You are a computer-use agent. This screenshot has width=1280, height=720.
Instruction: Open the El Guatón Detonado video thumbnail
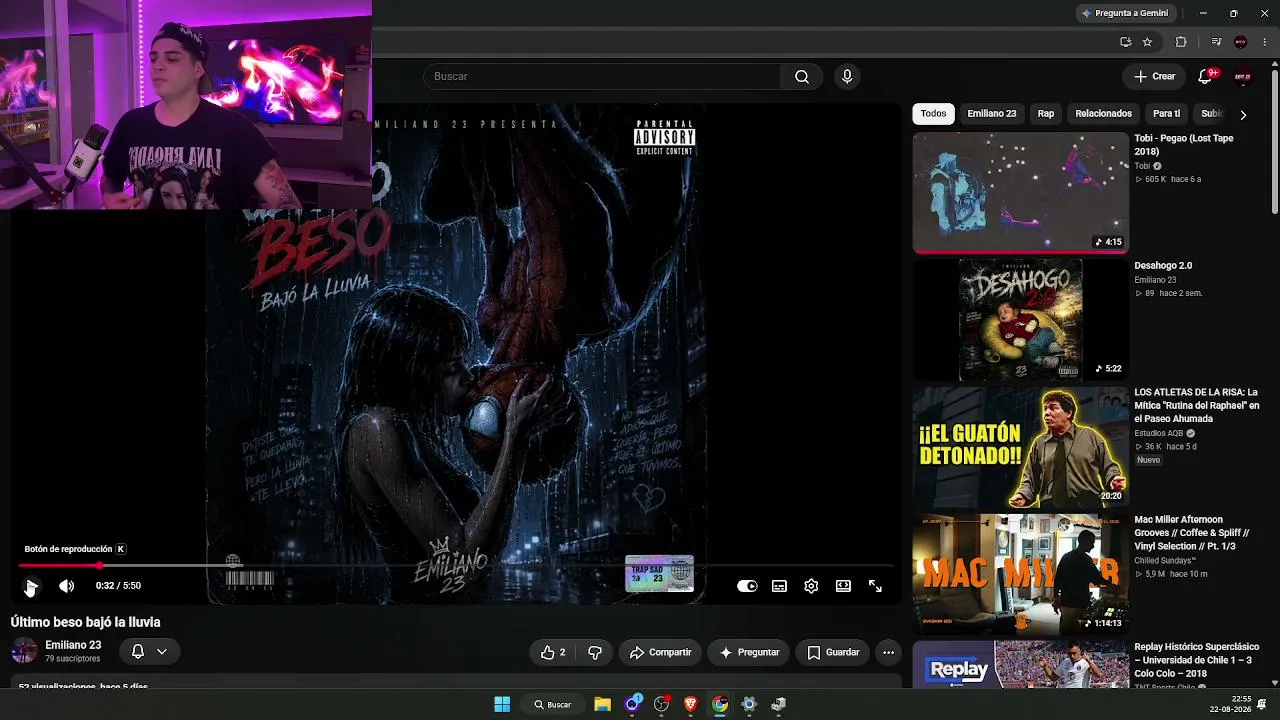coord(1020,447)
